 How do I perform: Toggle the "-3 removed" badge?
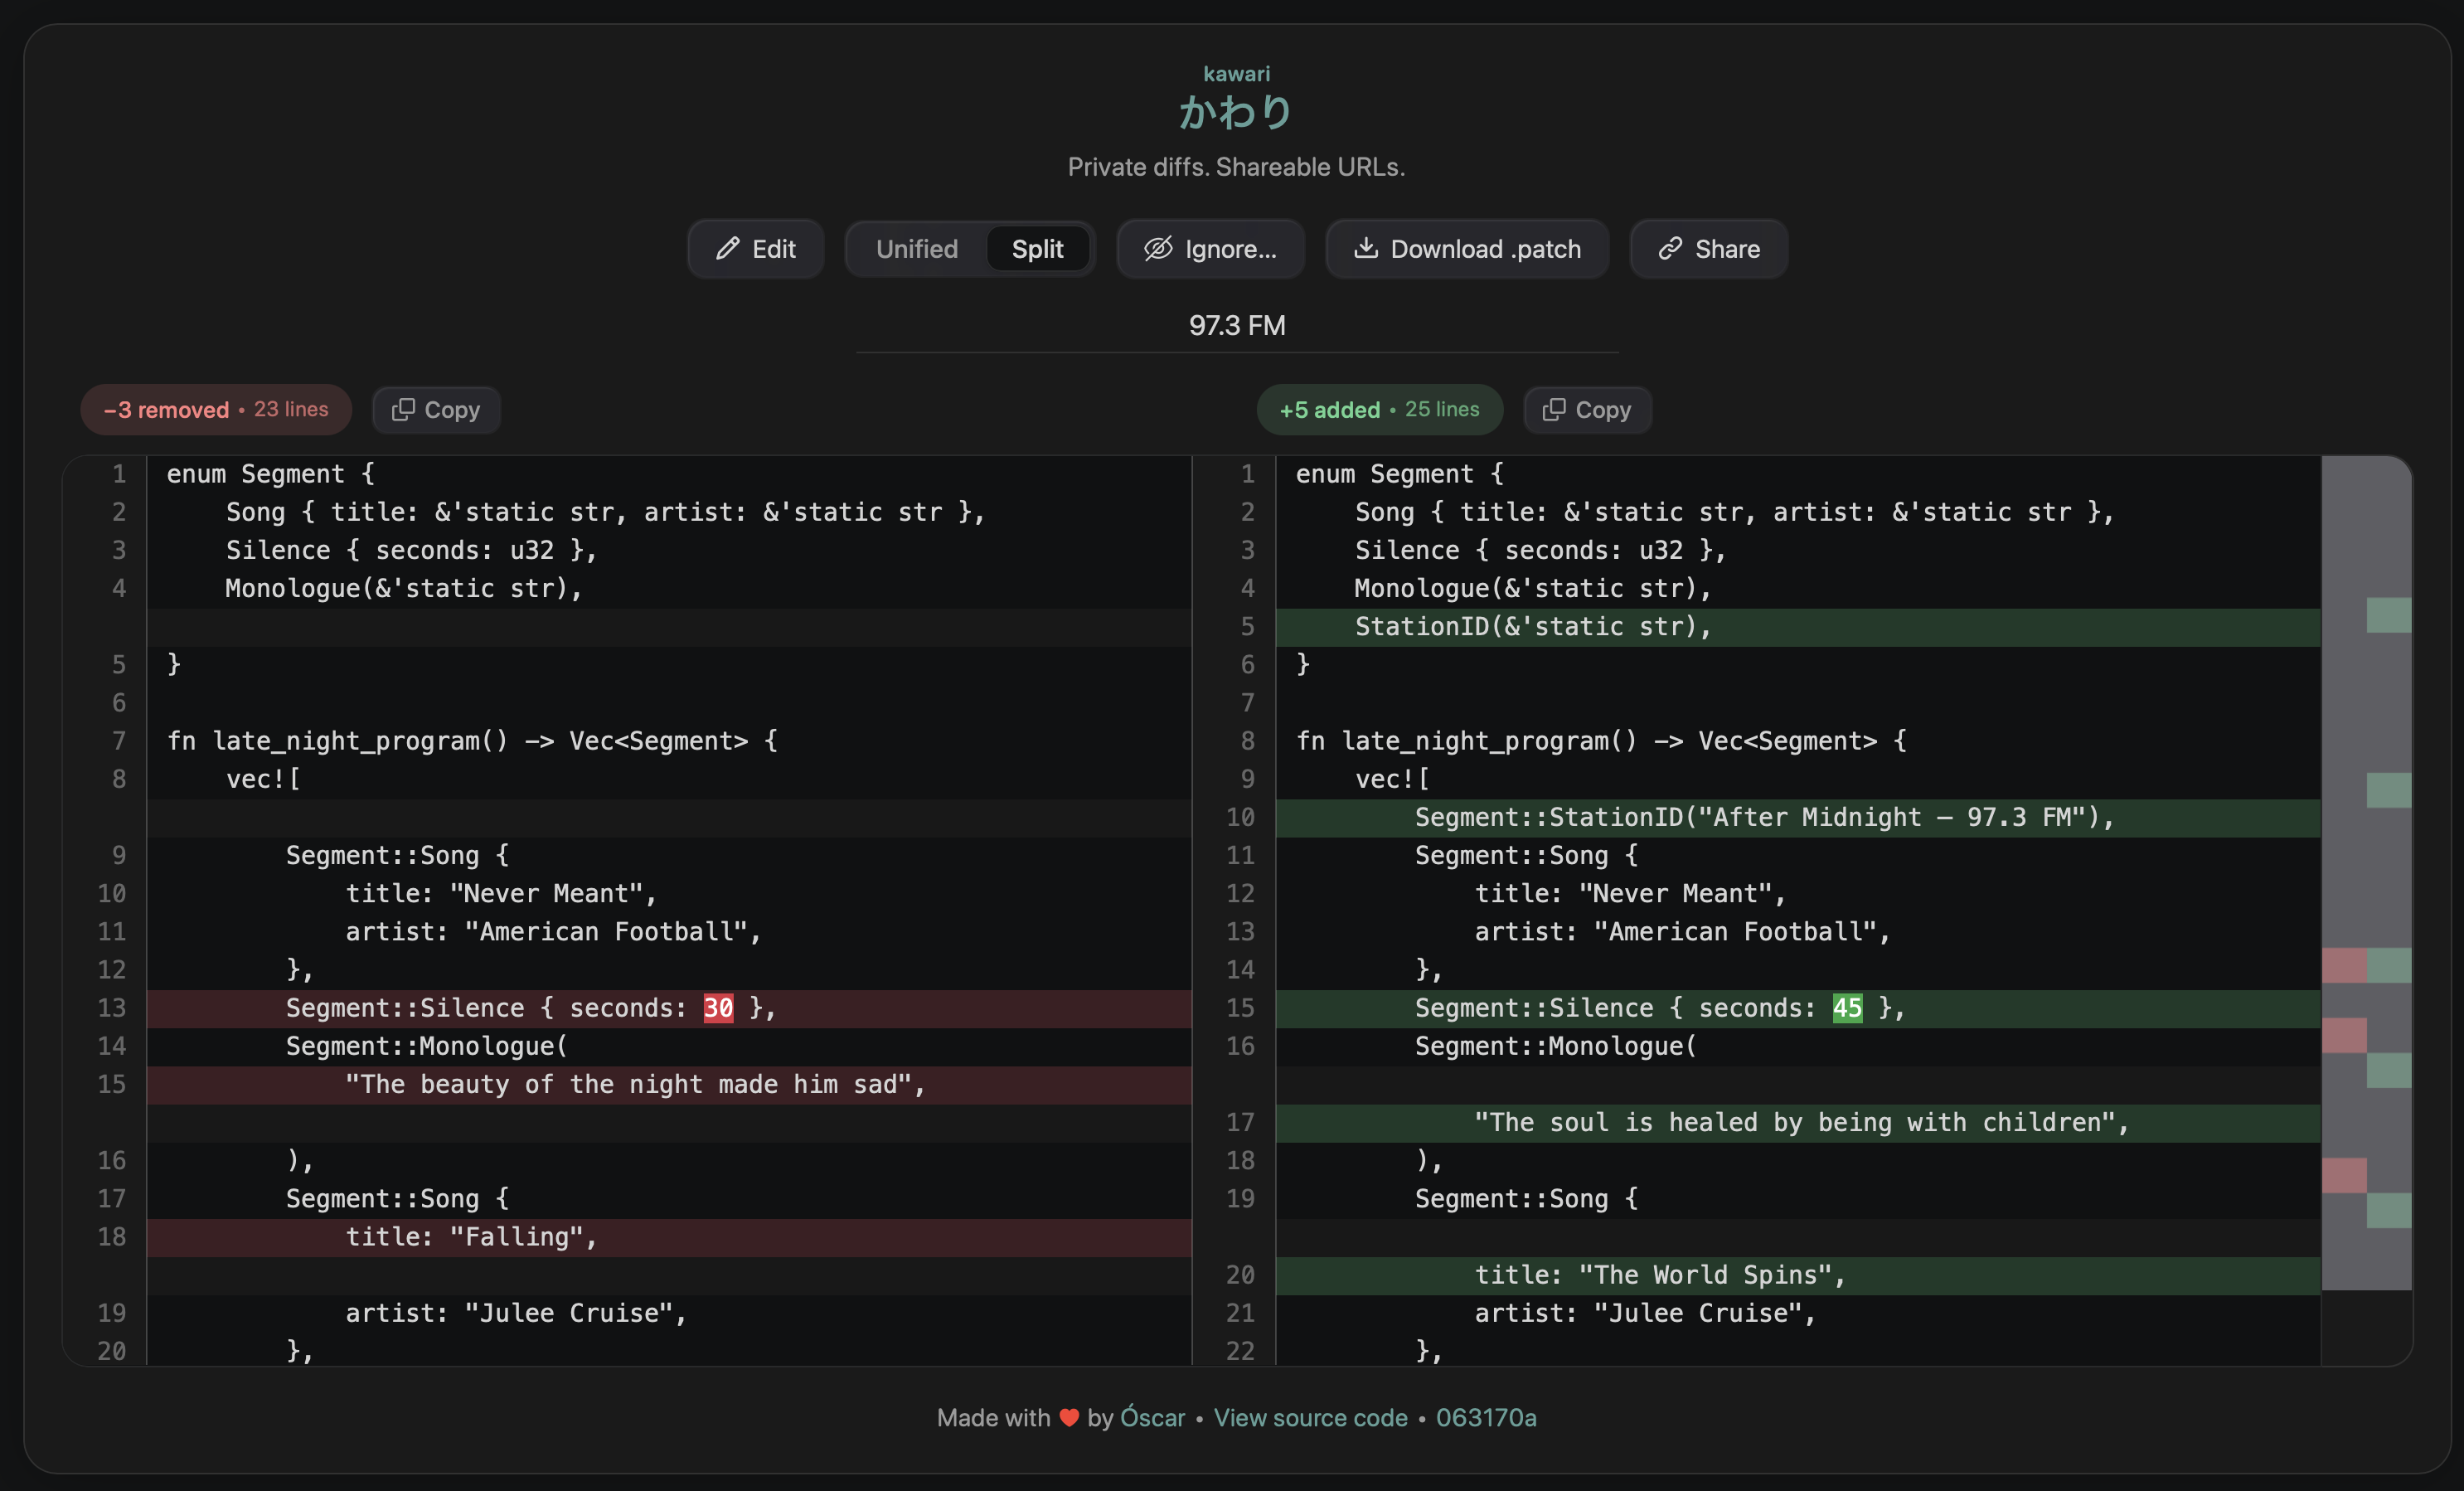click(x=216, y=409)
